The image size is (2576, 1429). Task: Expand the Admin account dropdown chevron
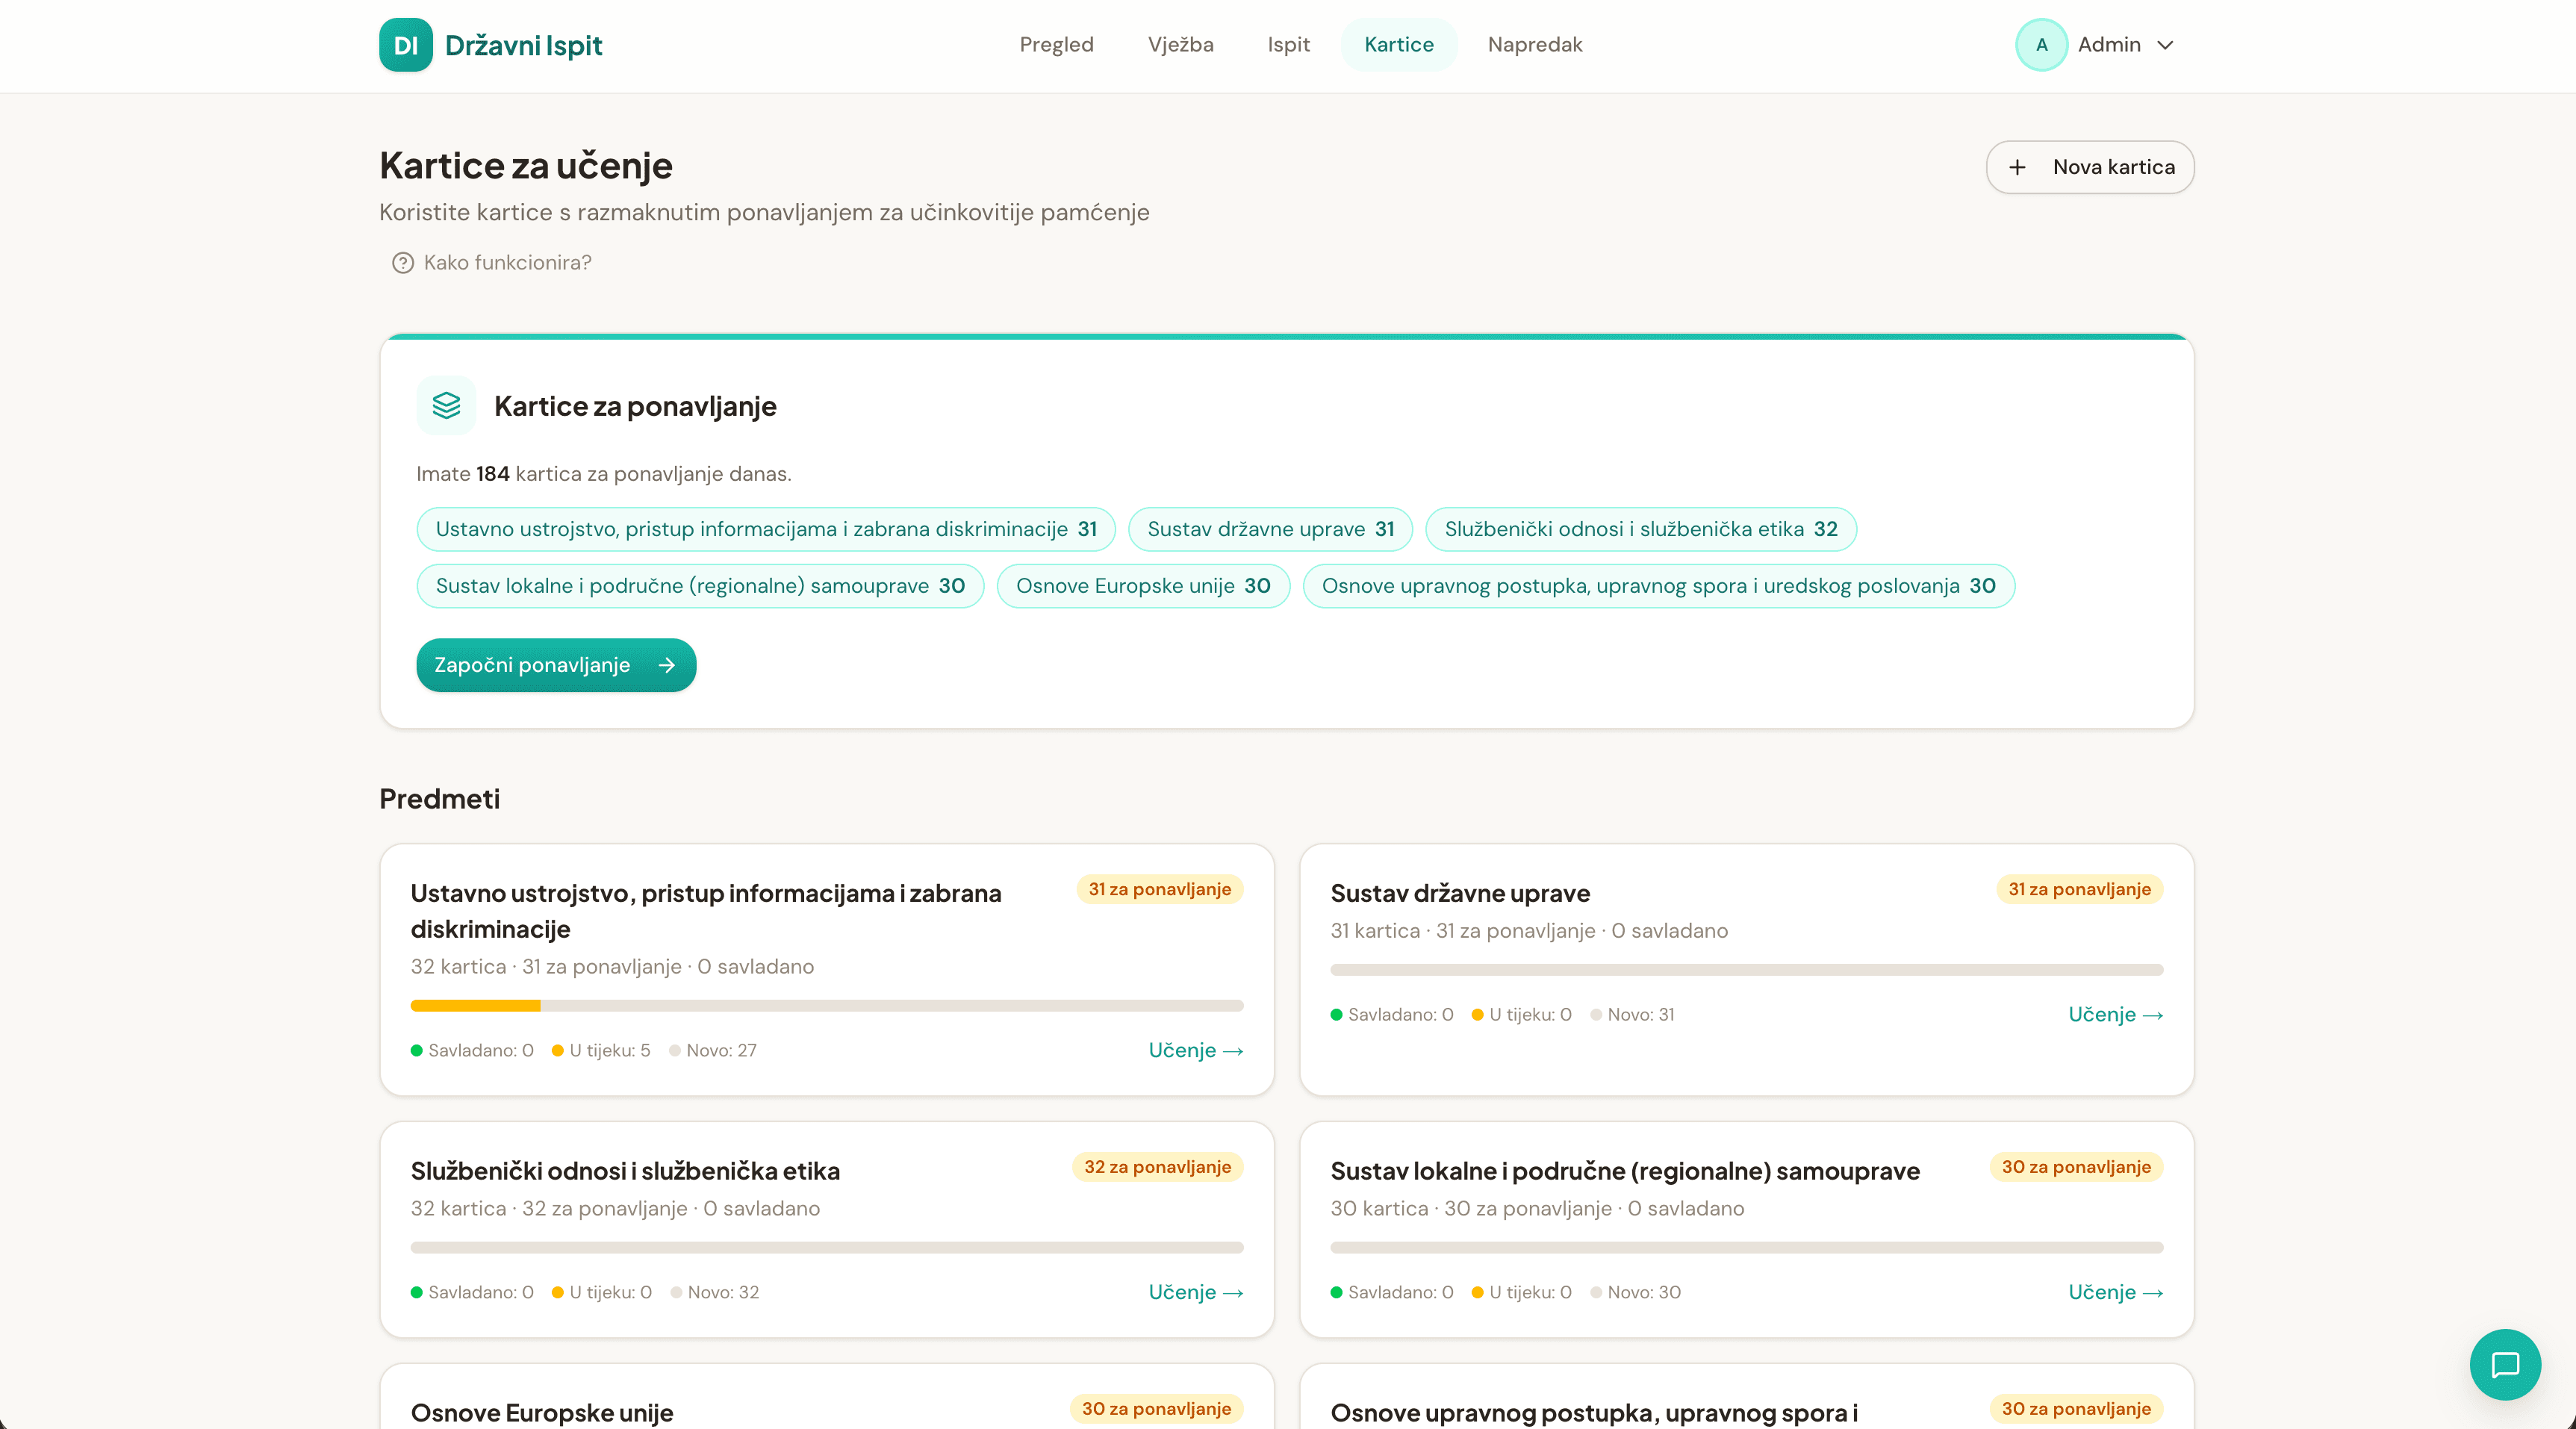click(x=2165, y=45)
